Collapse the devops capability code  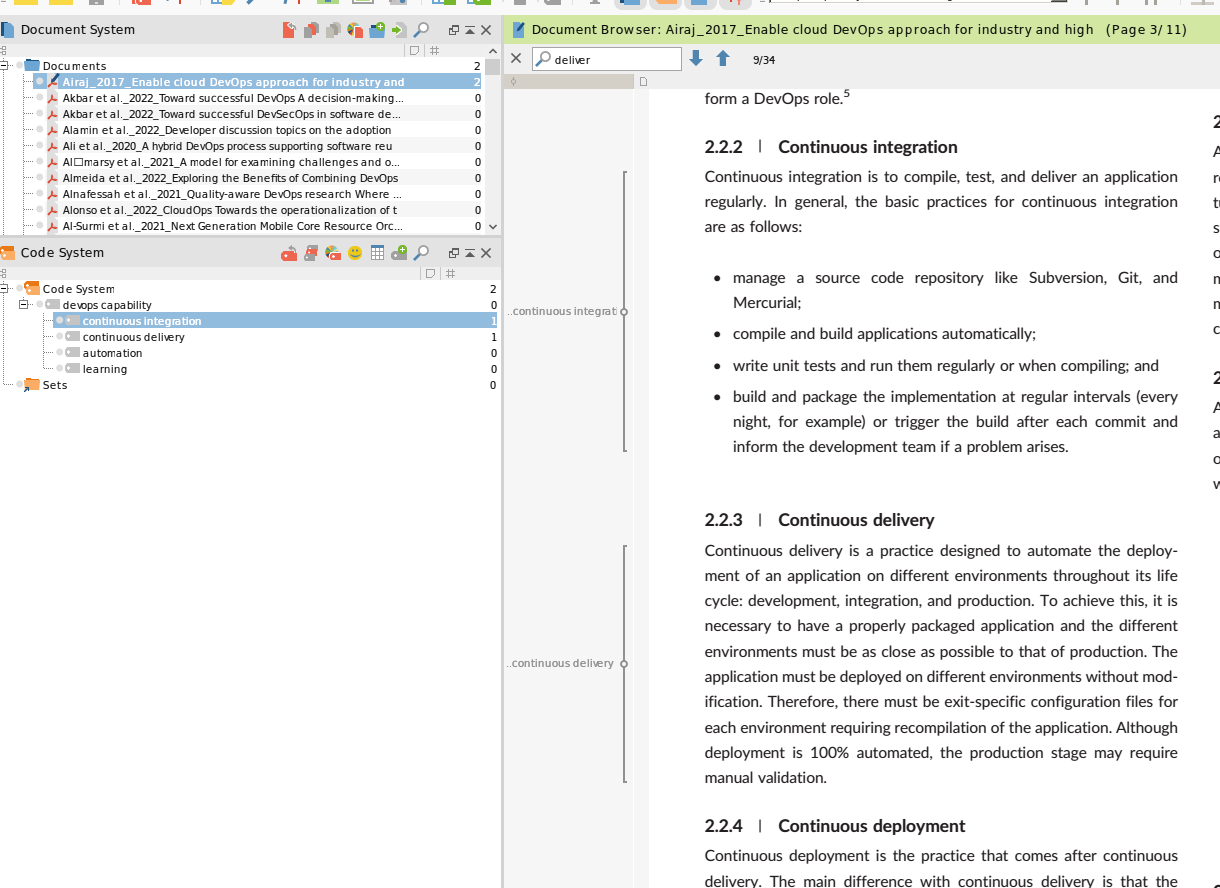coord(22,305)
